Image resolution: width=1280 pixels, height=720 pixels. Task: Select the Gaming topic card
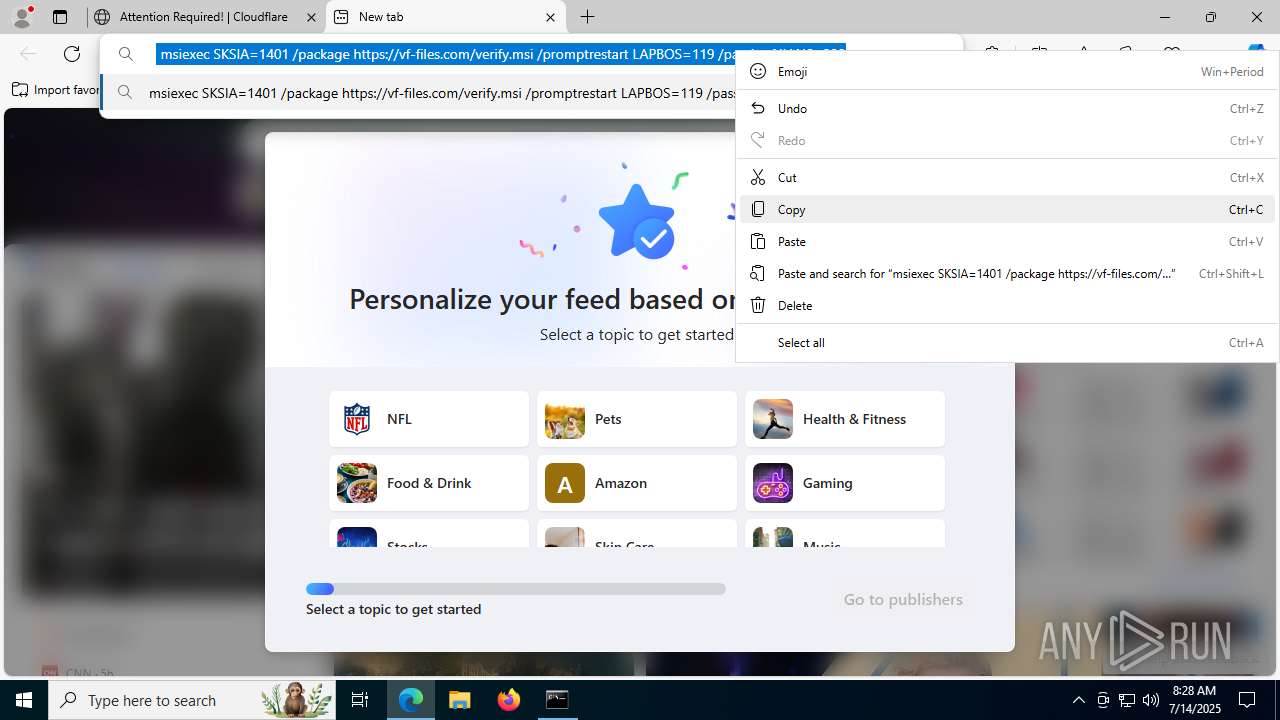845,483
